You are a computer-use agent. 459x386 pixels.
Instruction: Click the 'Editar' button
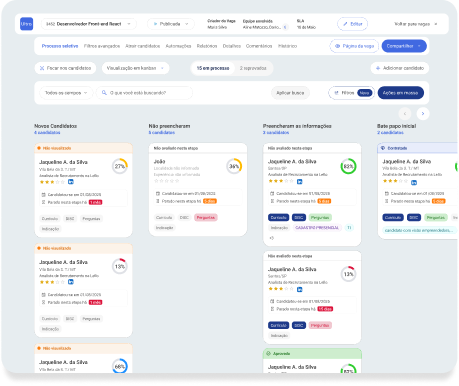pos(353,24)
